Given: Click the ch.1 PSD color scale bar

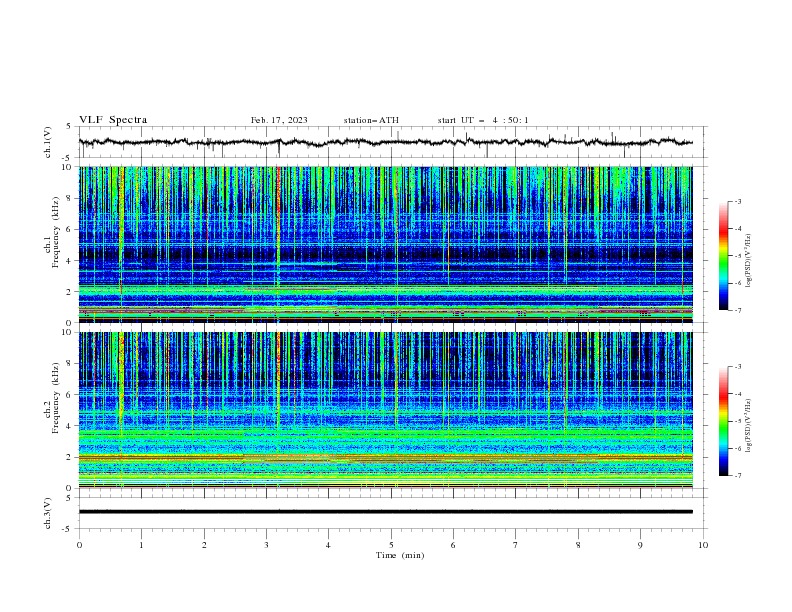Looking at the screenshot, I should point(723,256).
